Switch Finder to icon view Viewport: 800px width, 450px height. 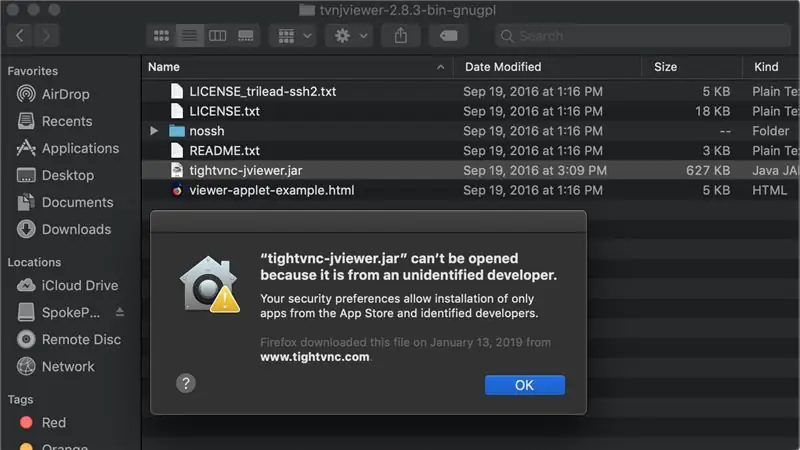pyautogui.click(x=161, y=36)
